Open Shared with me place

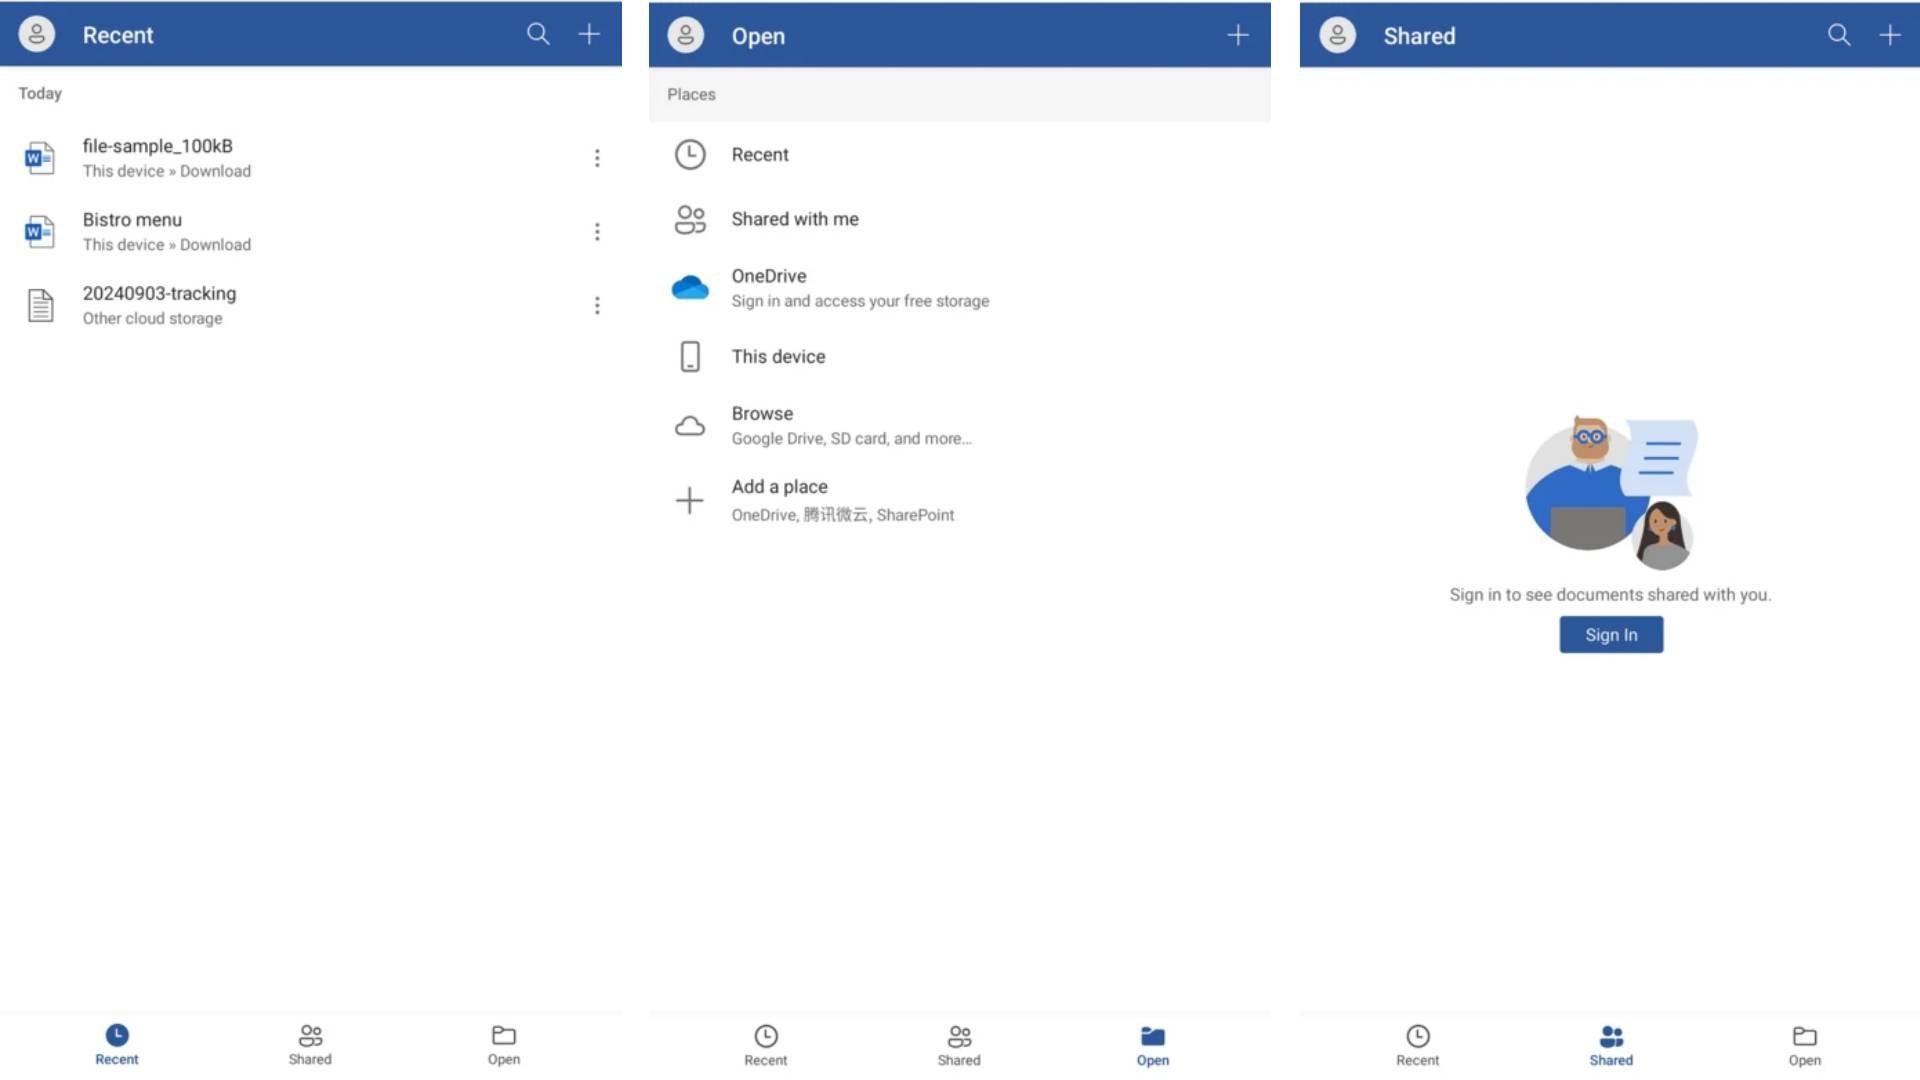coord(795,219)
